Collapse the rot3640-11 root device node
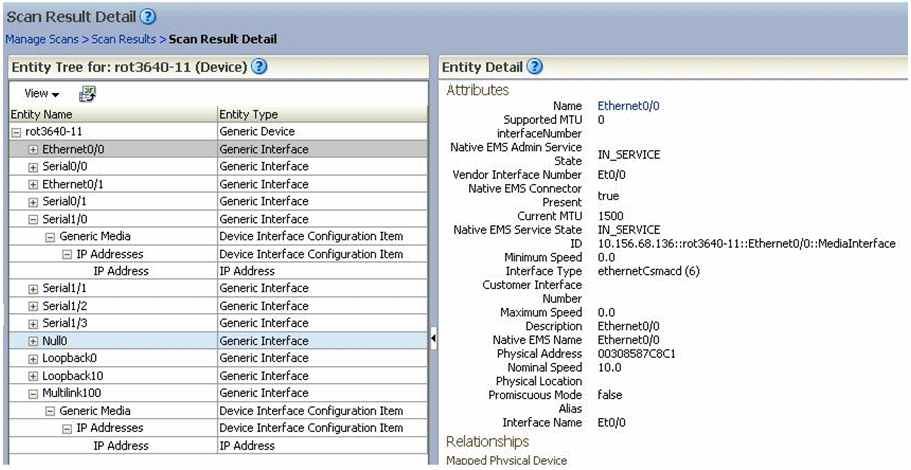The image size is (911, 470). click(16, 132)
